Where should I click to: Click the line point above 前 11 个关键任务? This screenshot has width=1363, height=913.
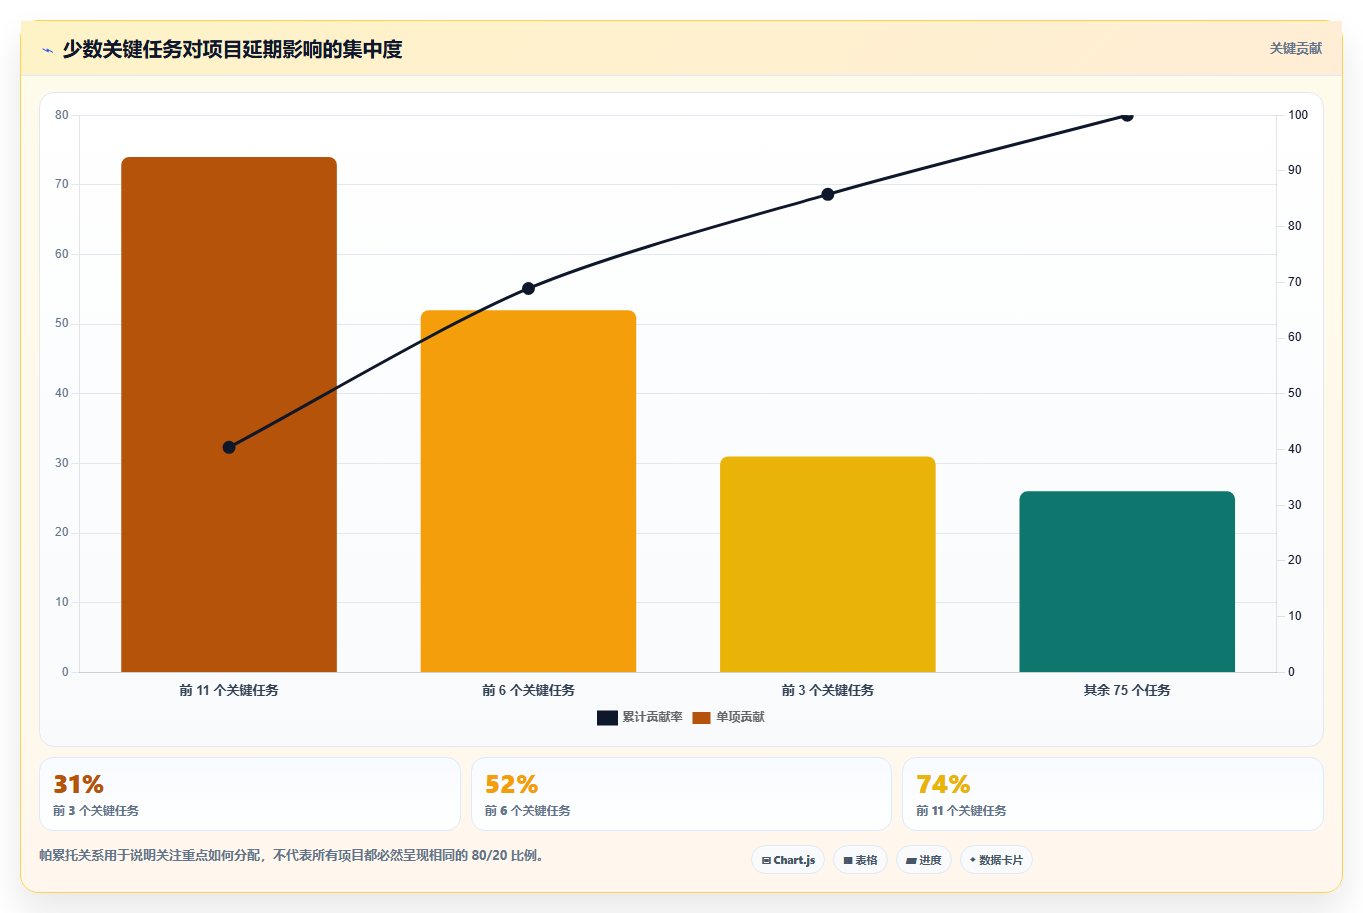pos(229,447)
